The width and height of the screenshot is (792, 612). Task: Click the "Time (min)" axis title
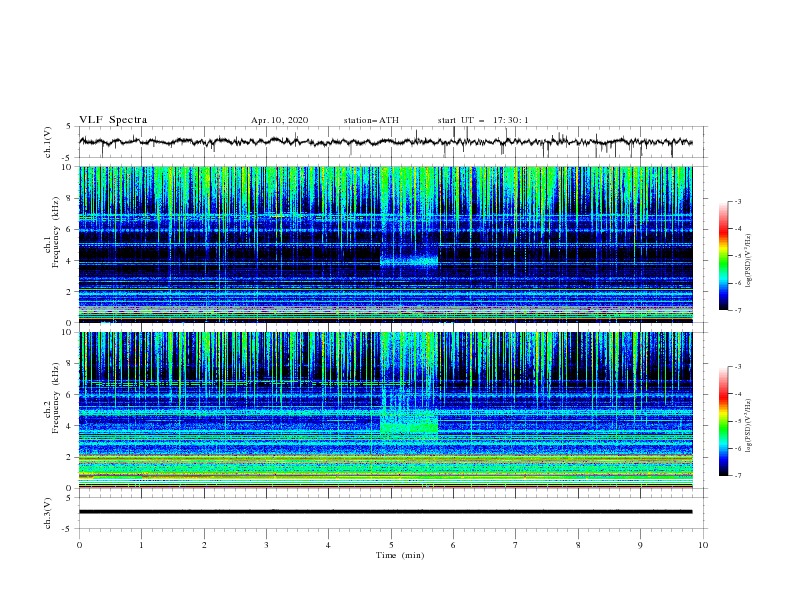click(x=400, y=555)
